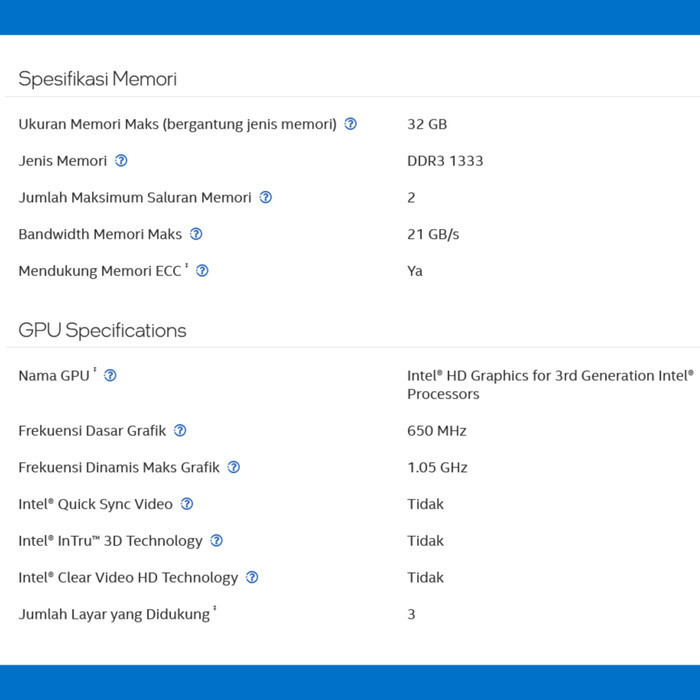The width and height of the screenshot is (700, 700).
Task: Open Bandwidth Memori Maks help tooltip
Action: coord(196,233)
